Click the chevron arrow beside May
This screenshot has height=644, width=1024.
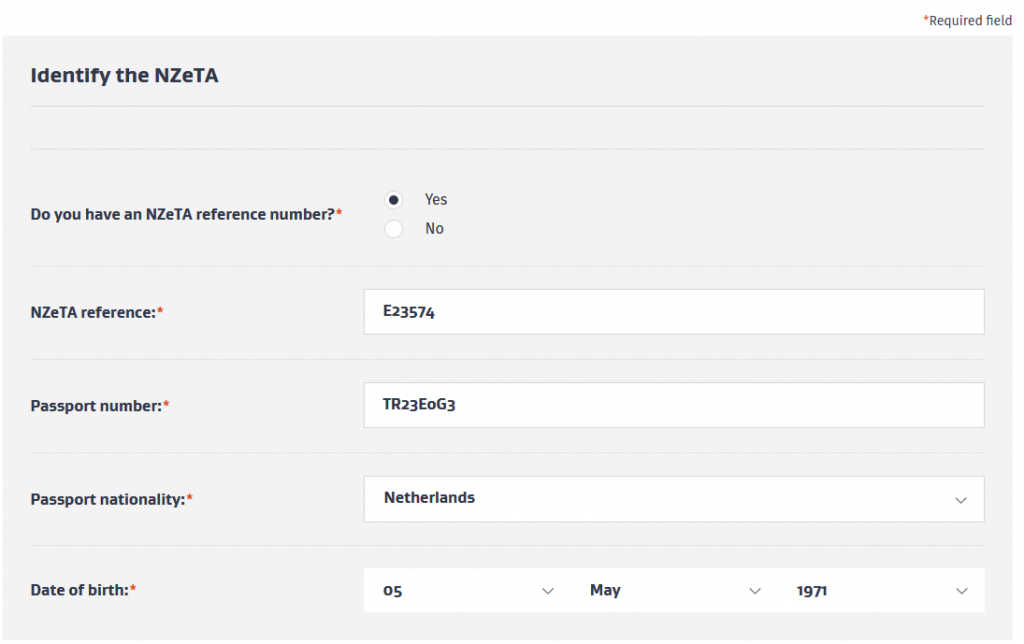(755, 591)
